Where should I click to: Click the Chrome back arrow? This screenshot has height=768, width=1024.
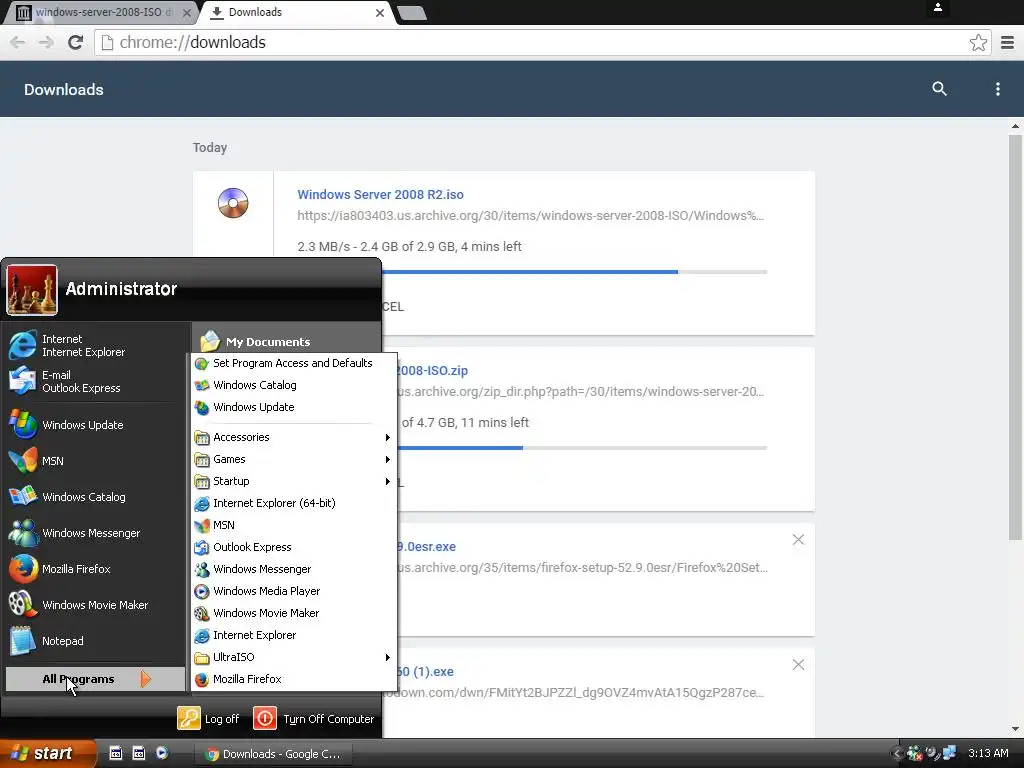(18, 42)
